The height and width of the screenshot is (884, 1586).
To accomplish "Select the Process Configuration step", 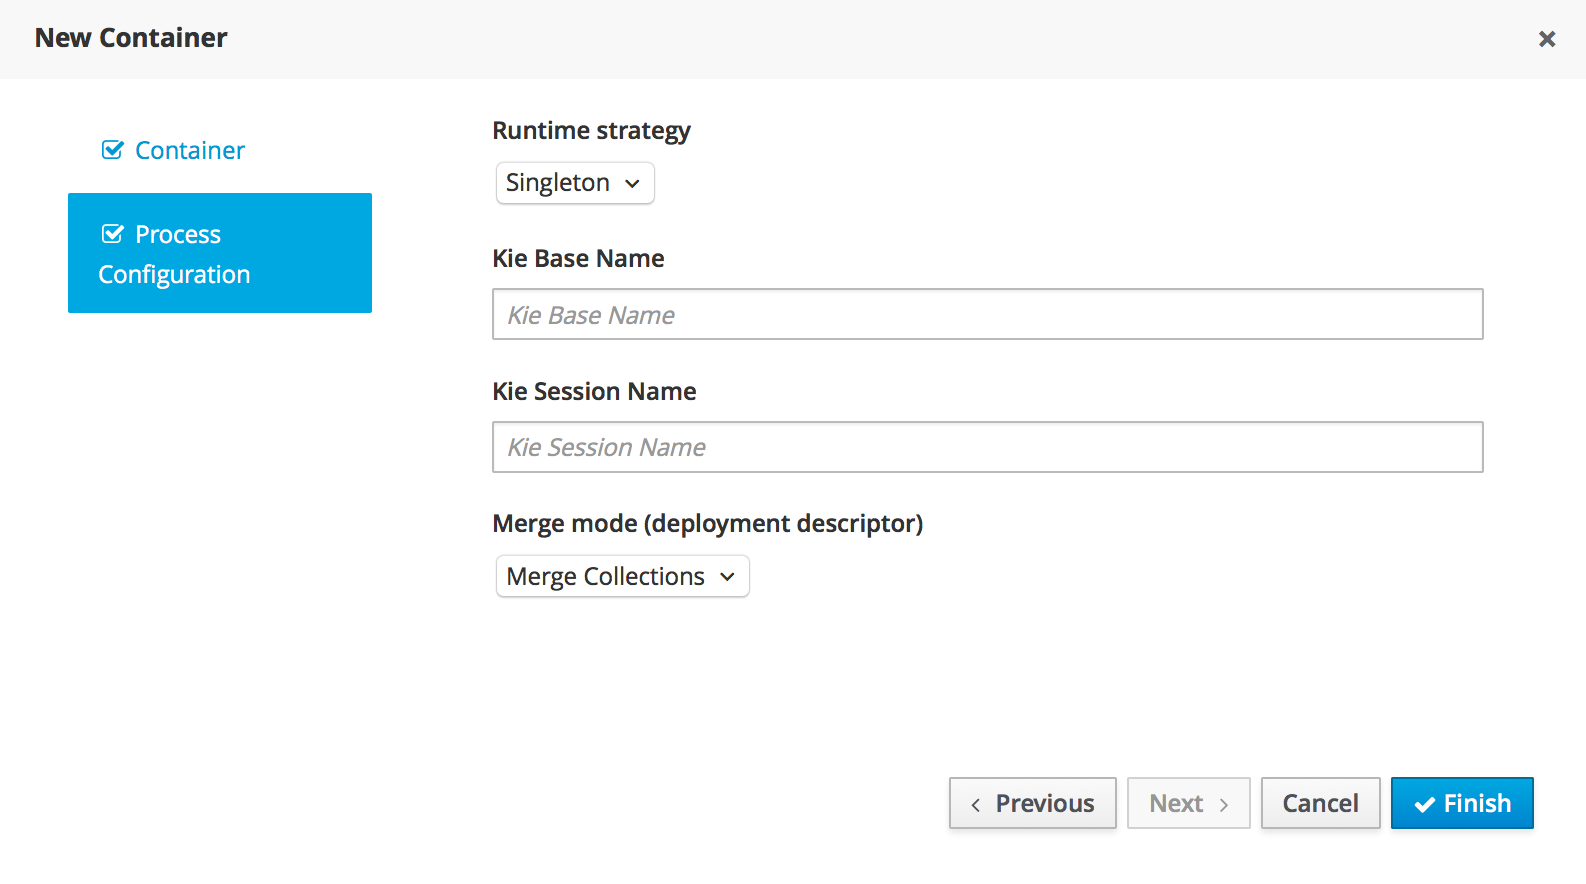I will point(220,253).
